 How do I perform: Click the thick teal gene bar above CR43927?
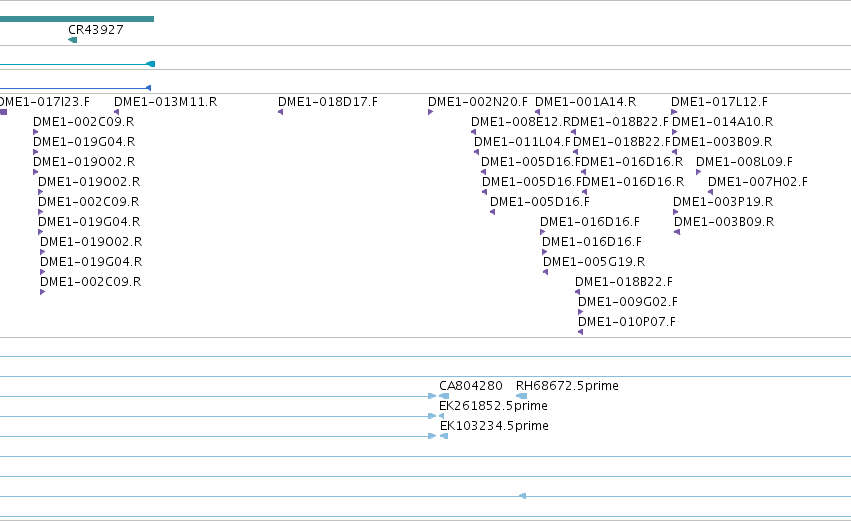(x=77, y=19)
